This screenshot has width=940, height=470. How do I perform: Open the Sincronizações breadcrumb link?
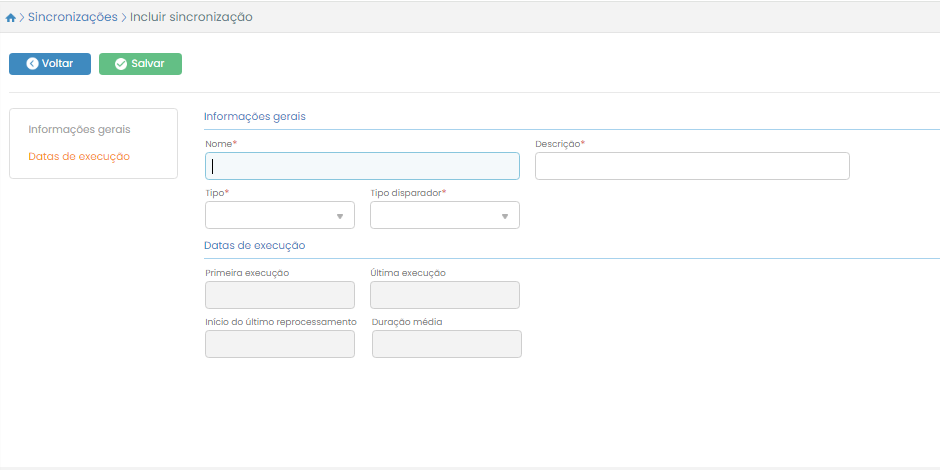pyautogui.click(x=72, y=17)
